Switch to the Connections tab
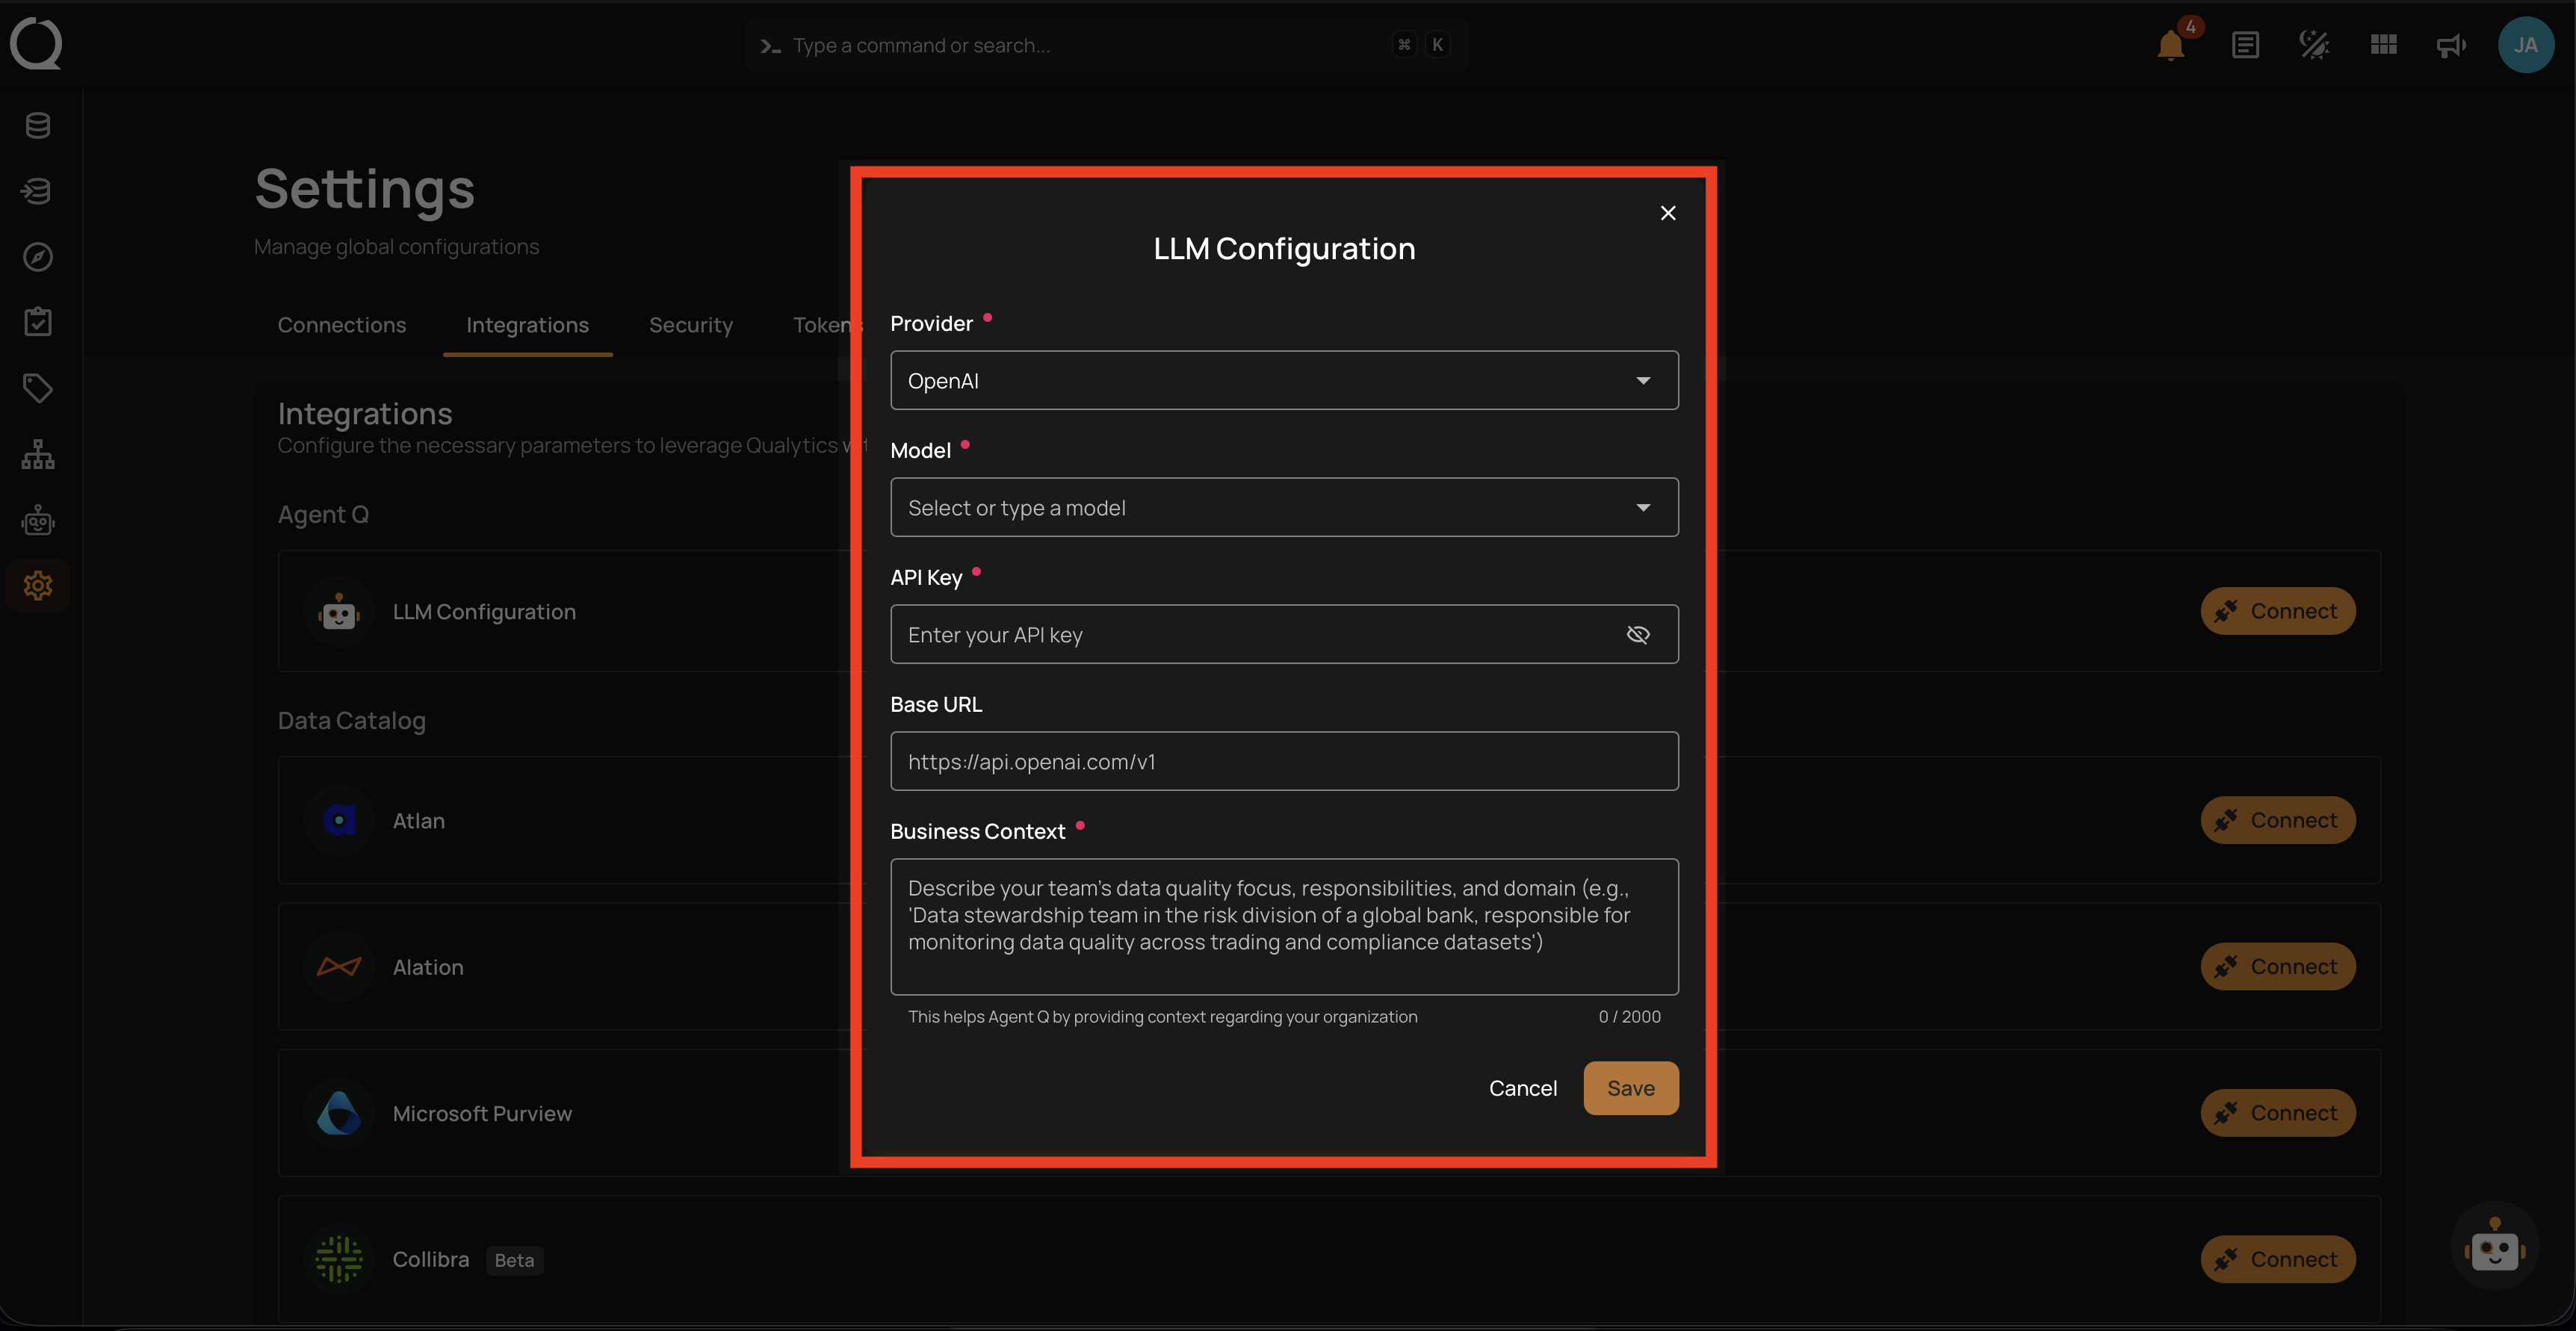This screenshot has height=1331, width=2576. pyautogui.click(x=342, y=325)
